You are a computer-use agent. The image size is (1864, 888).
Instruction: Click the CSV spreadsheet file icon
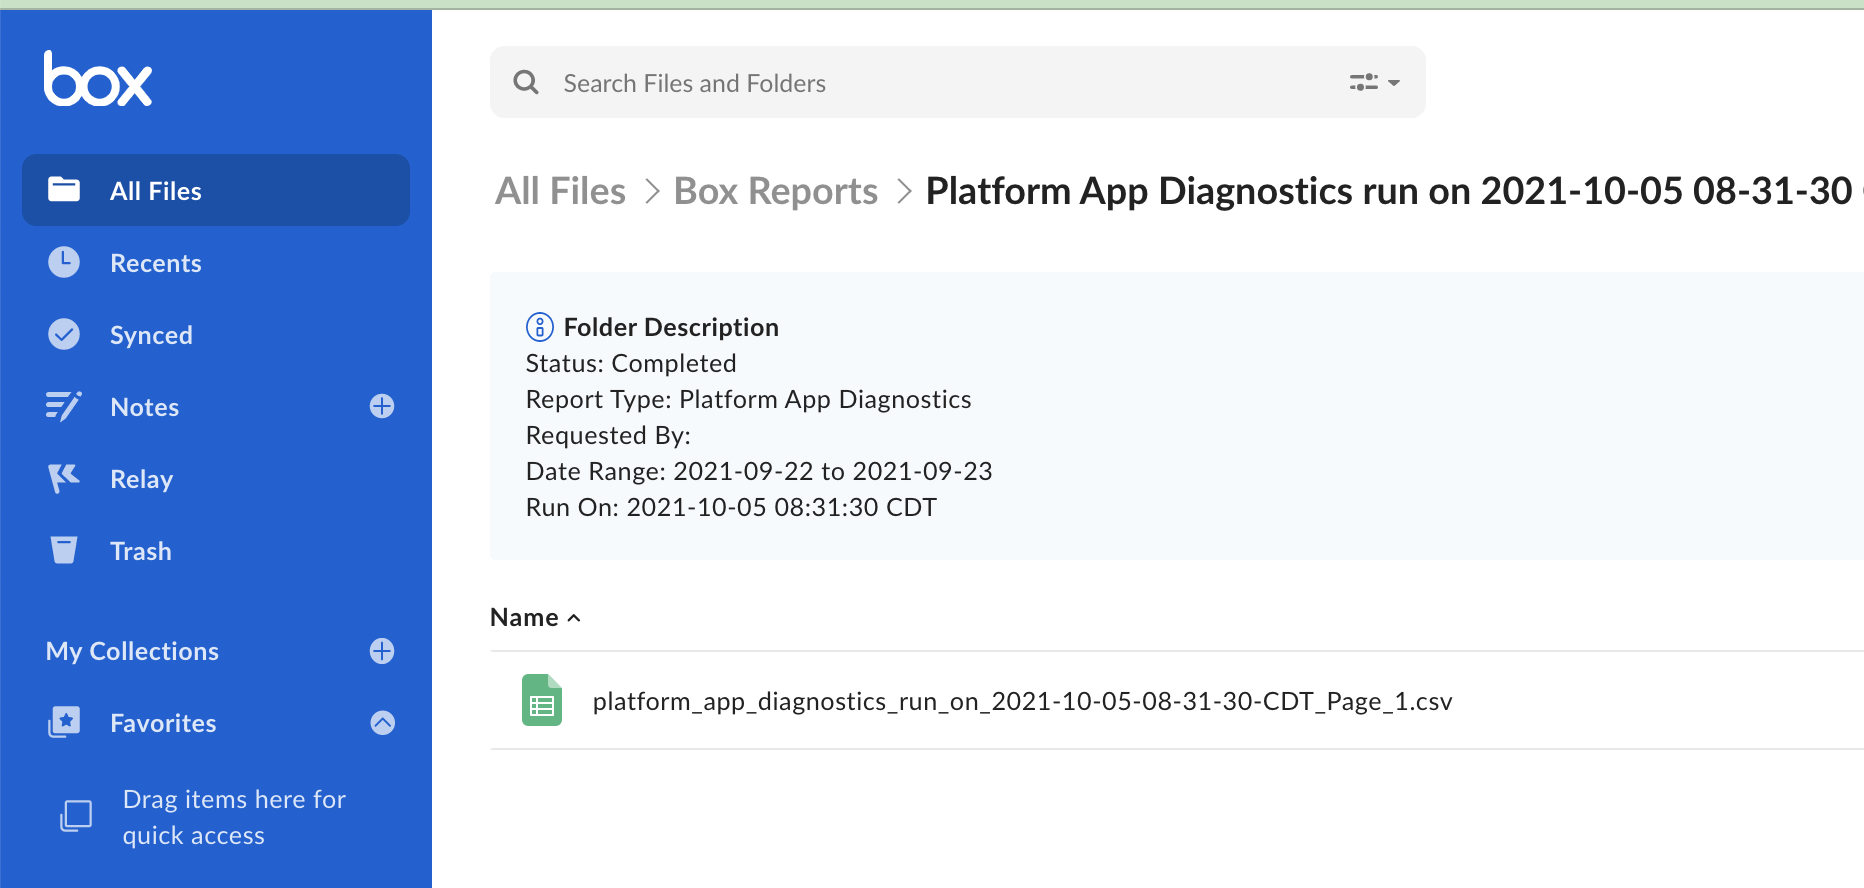[x=542, y=700]
